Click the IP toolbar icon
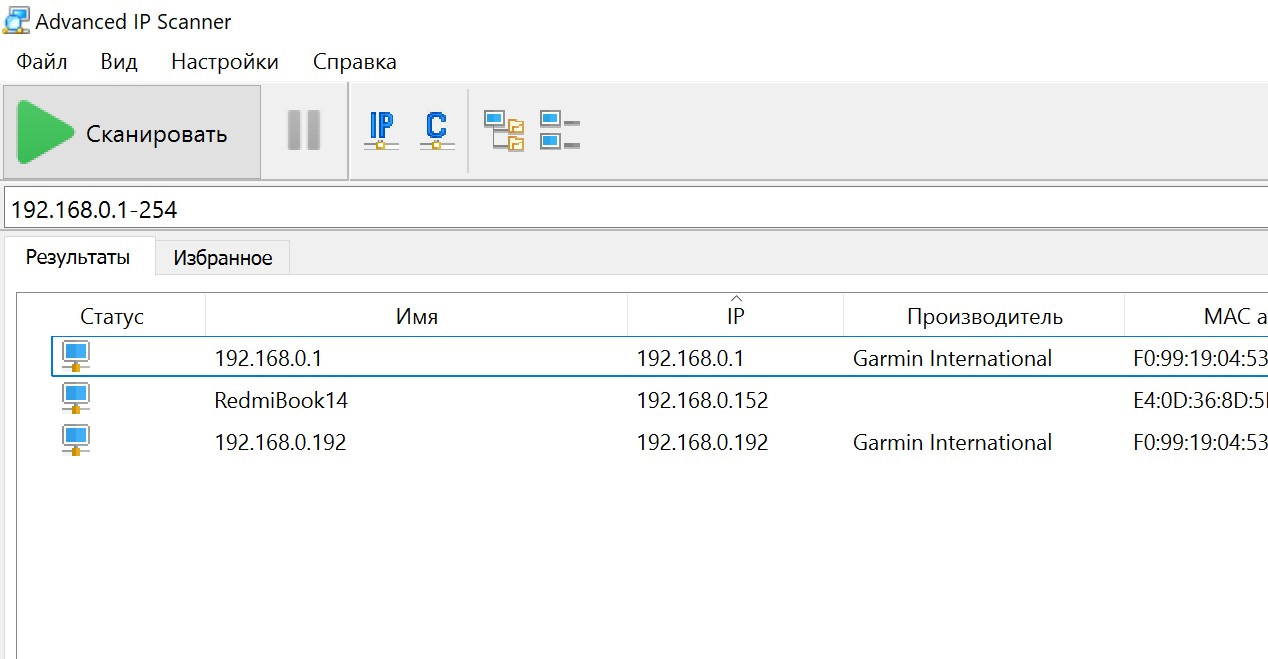The height and width of the screenshot is (659, 1268). pos(381,131)
